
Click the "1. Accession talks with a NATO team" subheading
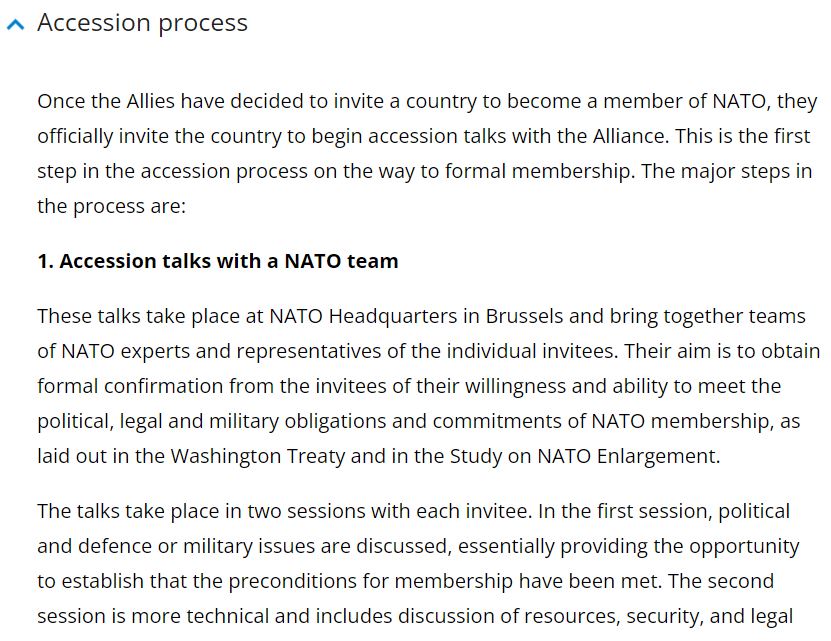(x=218, y=261)
